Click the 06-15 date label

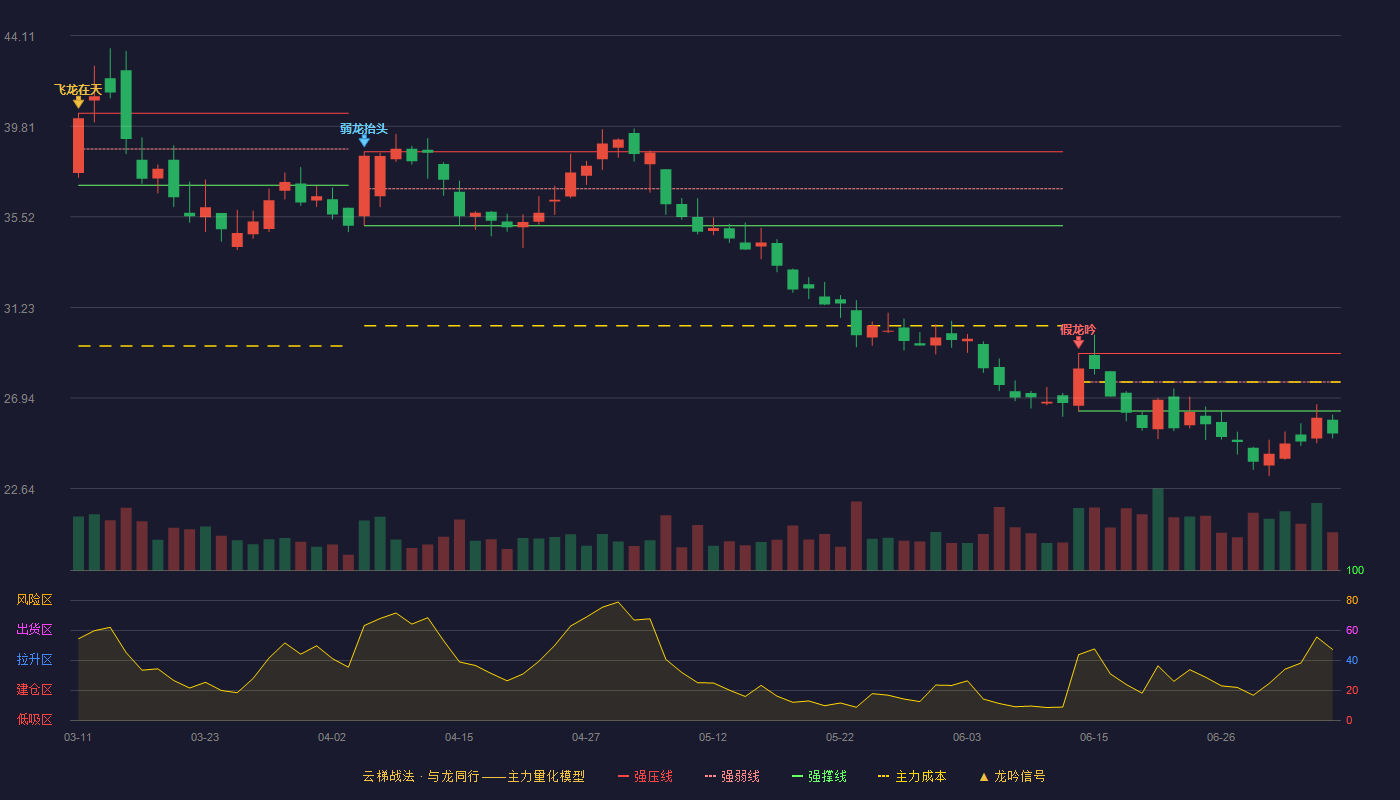pos(1094,737)
